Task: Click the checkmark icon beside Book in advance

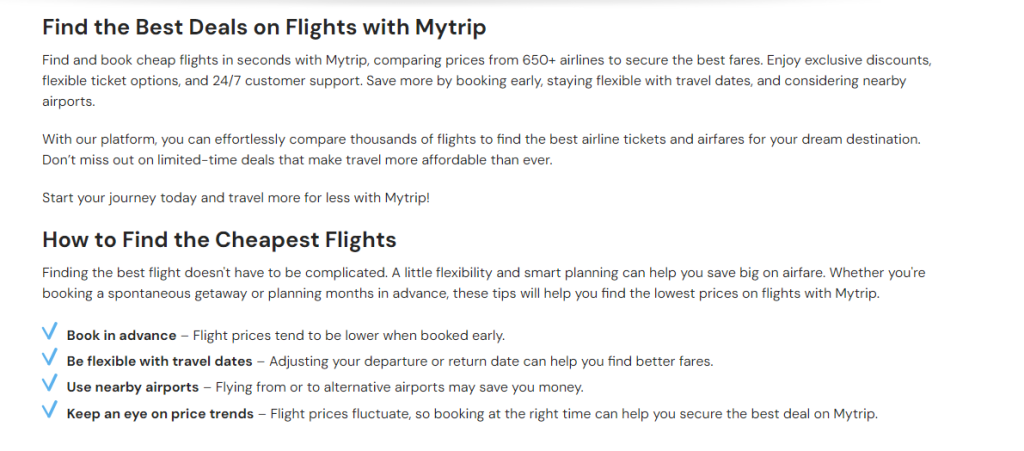Action: pyautogui.click(x=50, y=332)
